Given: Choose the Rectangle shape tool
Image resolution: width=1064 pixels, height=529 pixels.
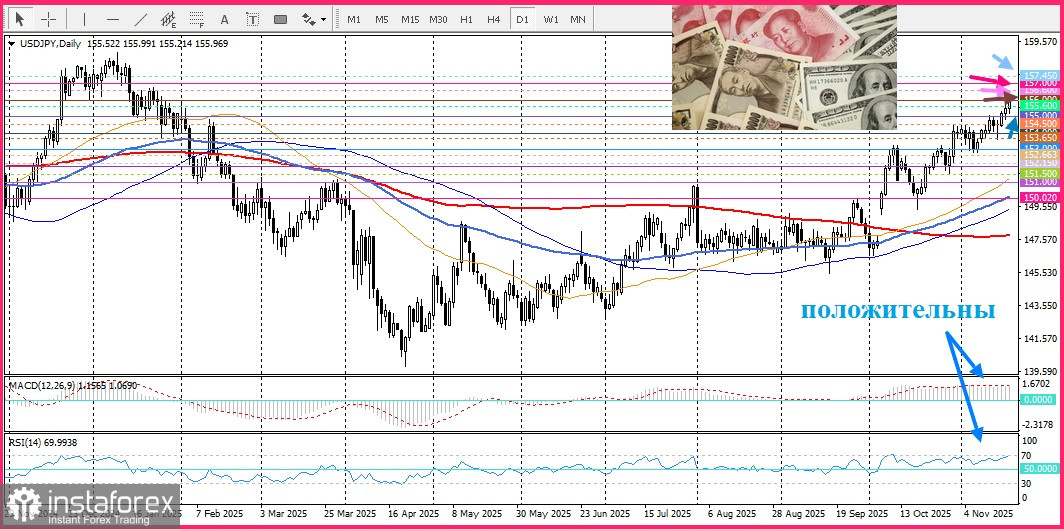Looking at the screenshot, I should 280,19.
